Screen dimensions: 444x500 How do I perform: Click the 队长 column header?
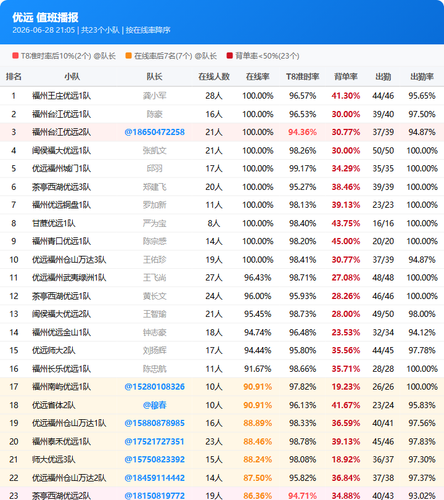tap(154, 77)
